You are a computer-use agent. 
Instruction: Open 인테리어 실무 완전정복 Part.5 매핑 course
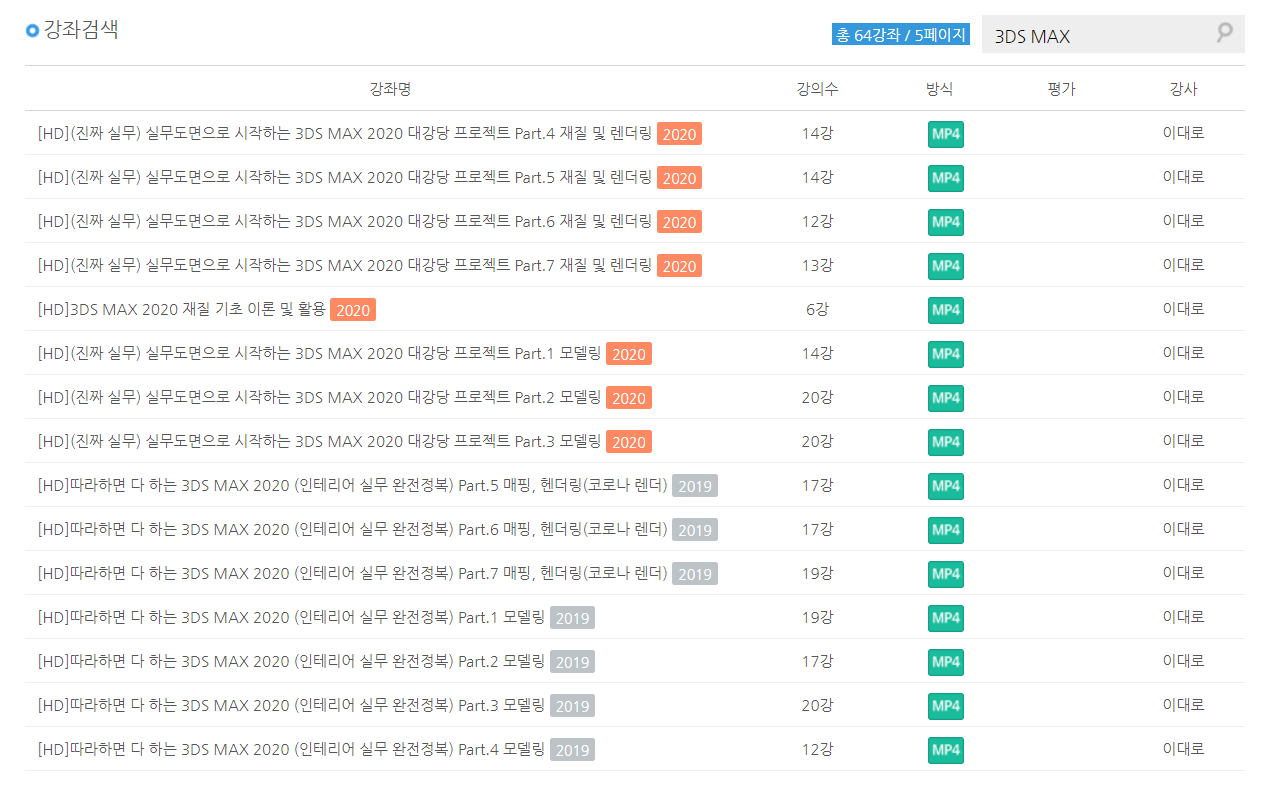(x=352, y=485)
